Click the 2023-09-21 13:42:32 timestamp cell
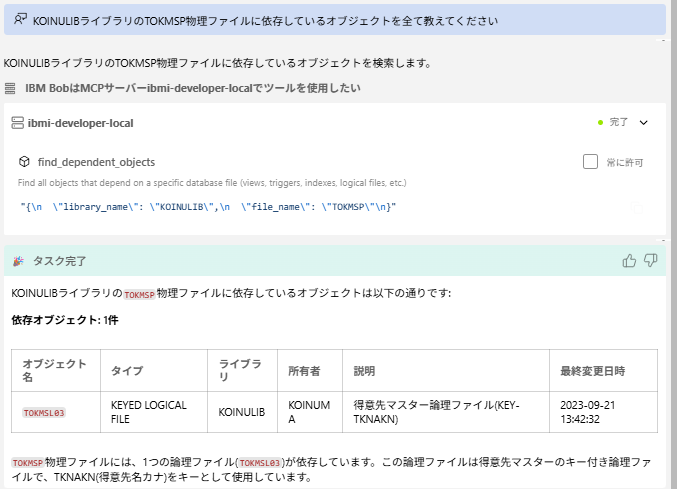The height and width of the screenshot is (489, 677). [x=603, y=412]
